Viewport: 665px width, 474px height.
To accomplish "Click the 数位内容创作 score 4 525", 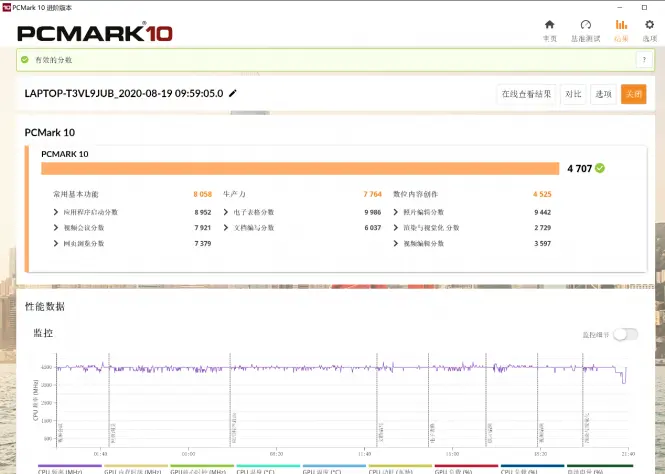I will coord(542,194).
